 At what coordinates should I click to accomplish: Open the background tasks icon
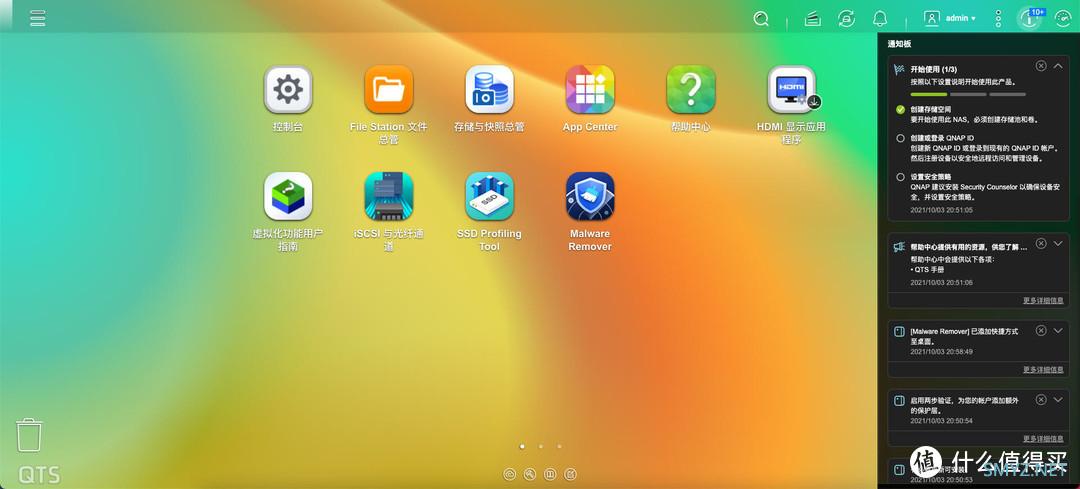point(813,19)
